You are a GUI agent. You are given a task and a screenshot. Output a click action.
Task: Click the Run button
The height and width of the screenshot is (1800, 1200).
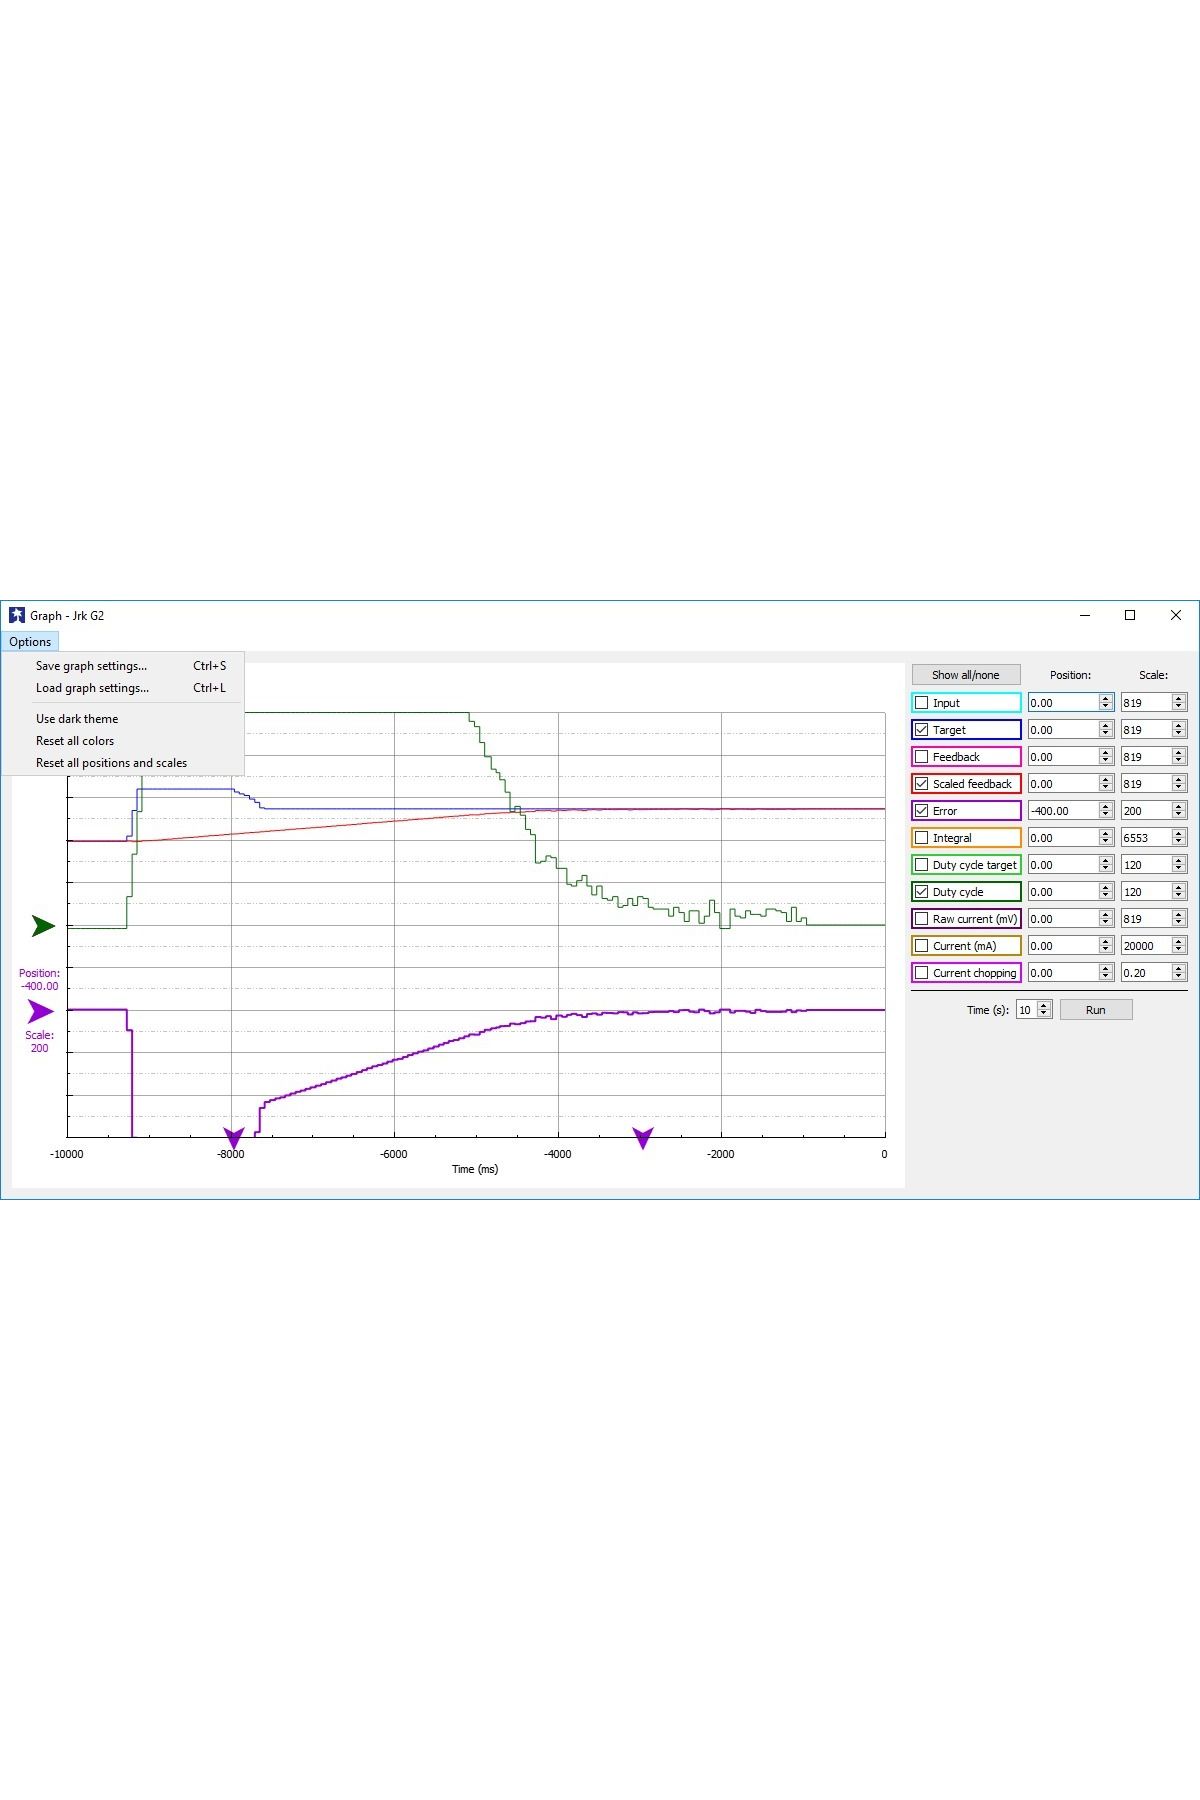[1096, 1010]
